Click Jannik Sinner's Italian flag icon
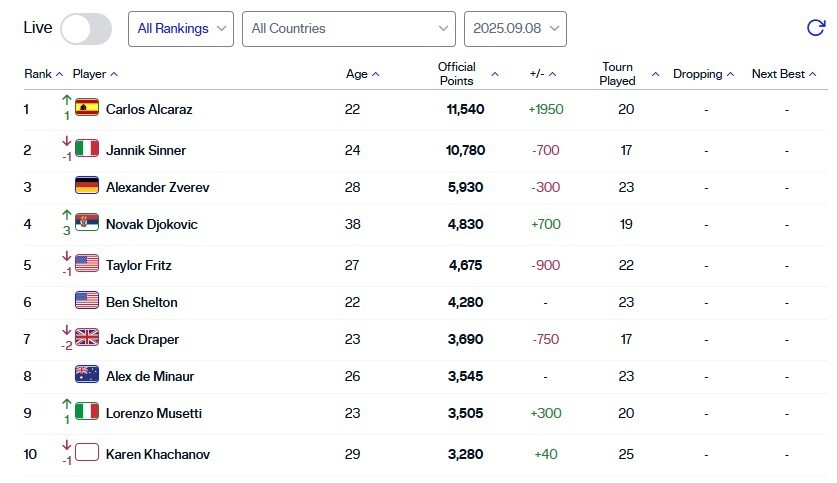 pyautogui.click(x=87, y=150)
